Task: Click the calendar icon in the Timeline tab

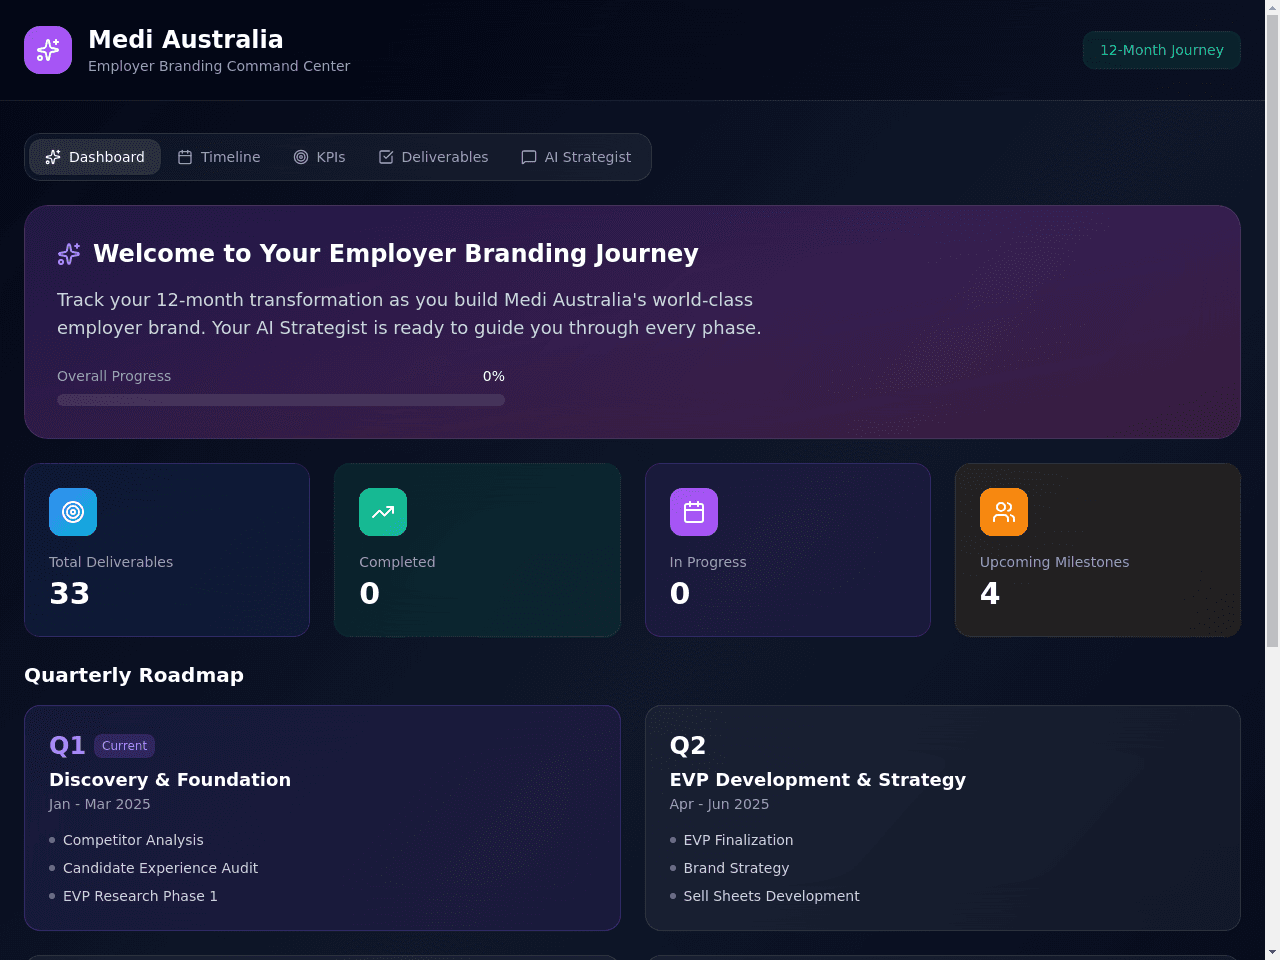Action: [x=185, y=157]
